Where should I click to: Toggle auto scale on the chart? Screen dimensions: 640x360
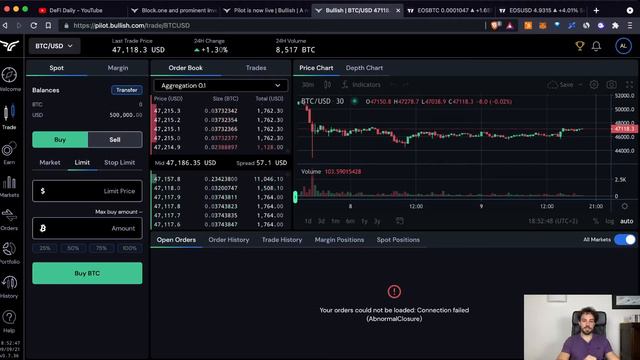pyautogui.click(x=627, y=221)
